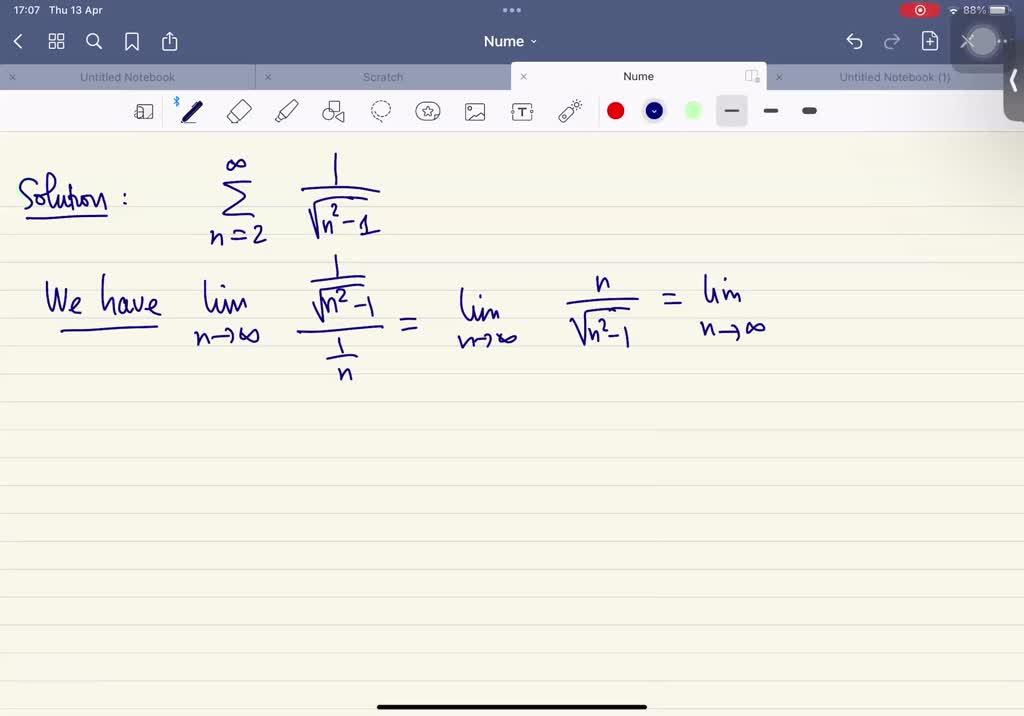Open the page thumbnails sidebar
Screen dimensions: 1024x716
point(144,111)
